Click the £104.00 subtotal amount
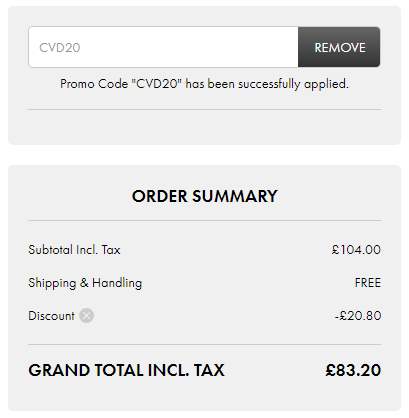Screen dimensions: 409x418 coord(356,250)
